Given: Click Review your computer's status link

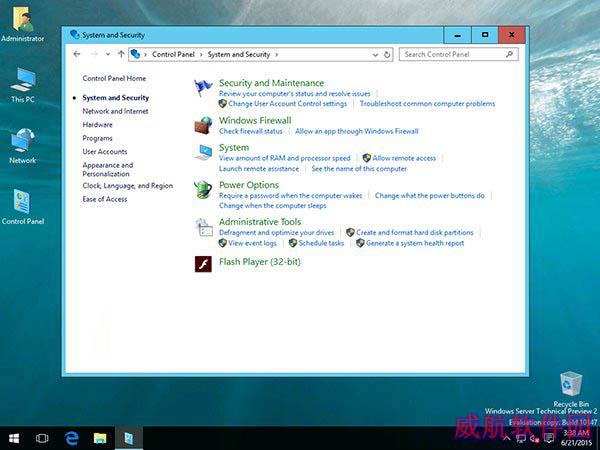Looking at the screenshot, I should click(295, 94).
